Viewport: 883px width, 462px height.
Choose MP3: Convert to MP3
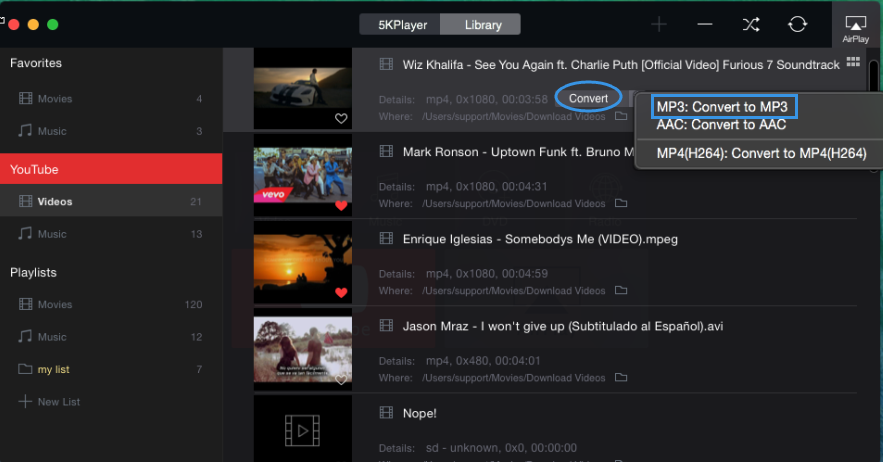723,106
